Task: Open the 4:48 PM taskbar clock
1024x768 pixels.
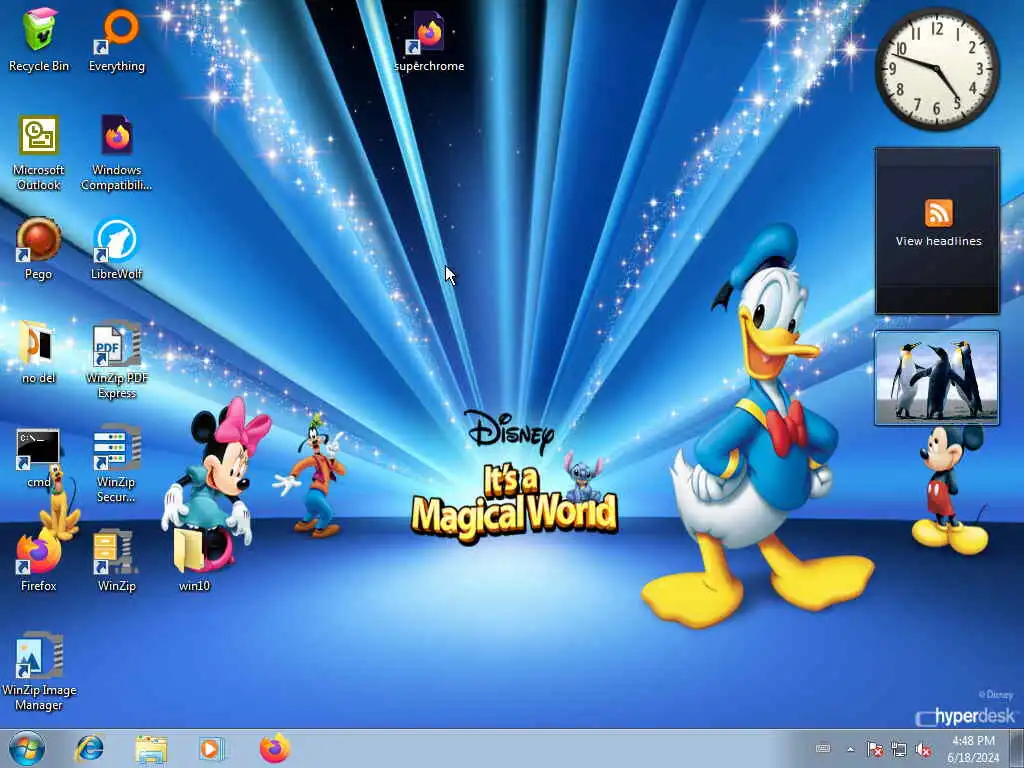Action: coord(973,749)
